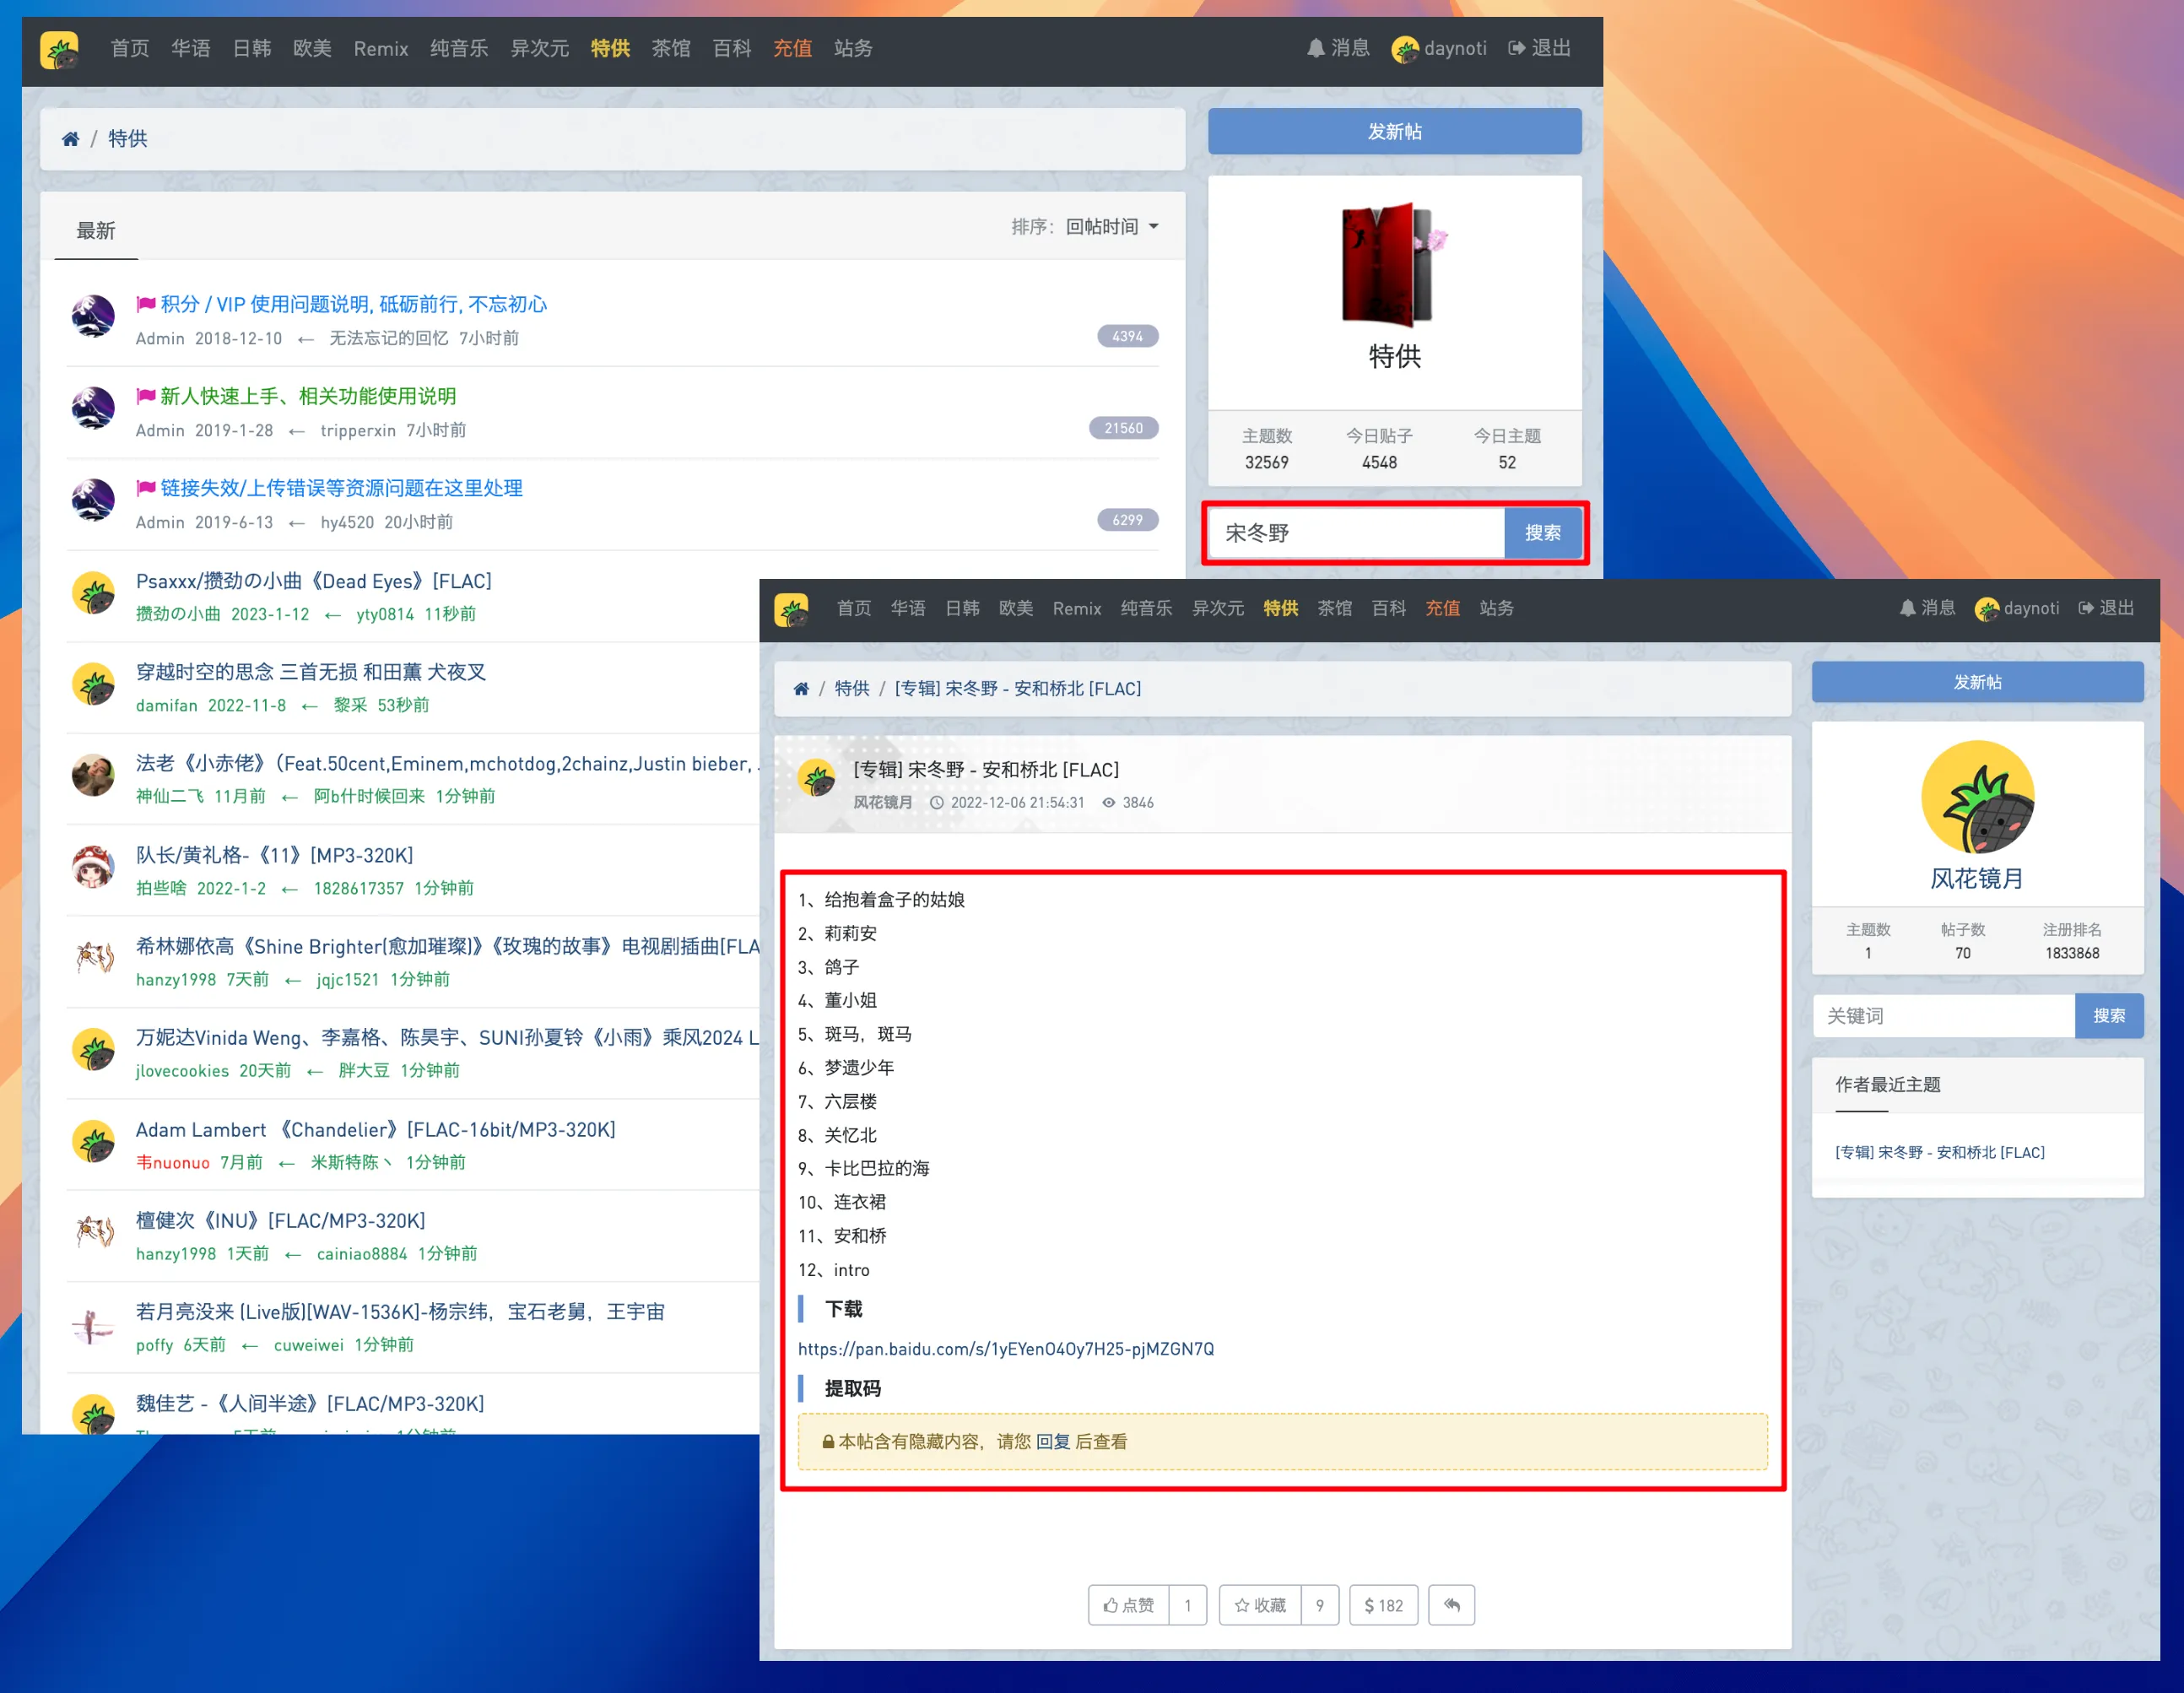Open 茶馆 menu in front window
The height and width of the screenshot is (1693, 2184).
[1334, 608]
